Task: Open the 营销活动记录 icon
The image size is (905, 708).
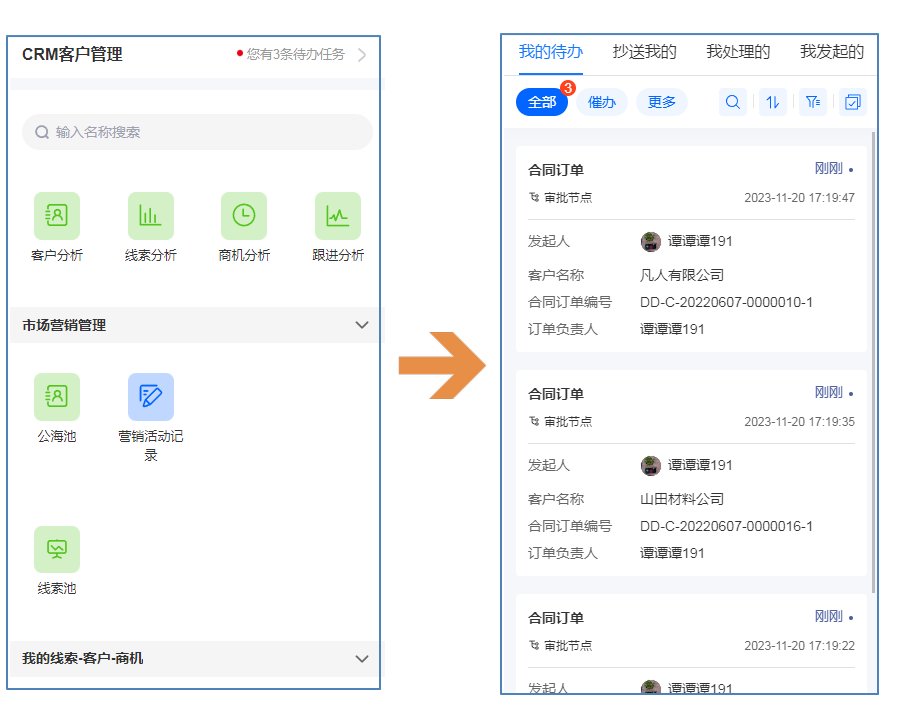Action: click(x=150, y=396)
